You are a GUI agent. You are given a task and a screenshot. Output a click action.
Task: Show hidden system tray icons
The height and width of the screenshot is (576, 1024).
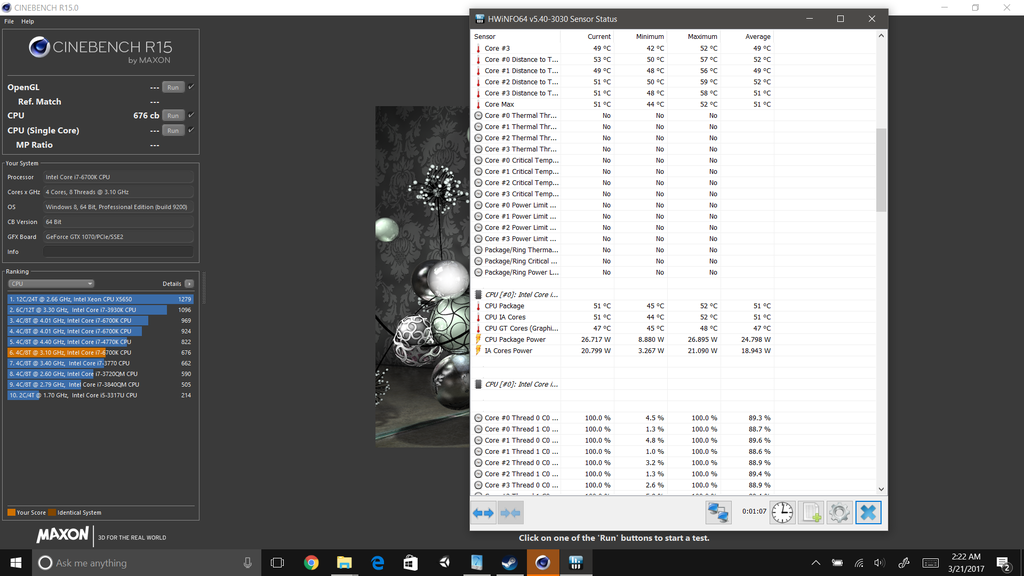coord(816,562)
